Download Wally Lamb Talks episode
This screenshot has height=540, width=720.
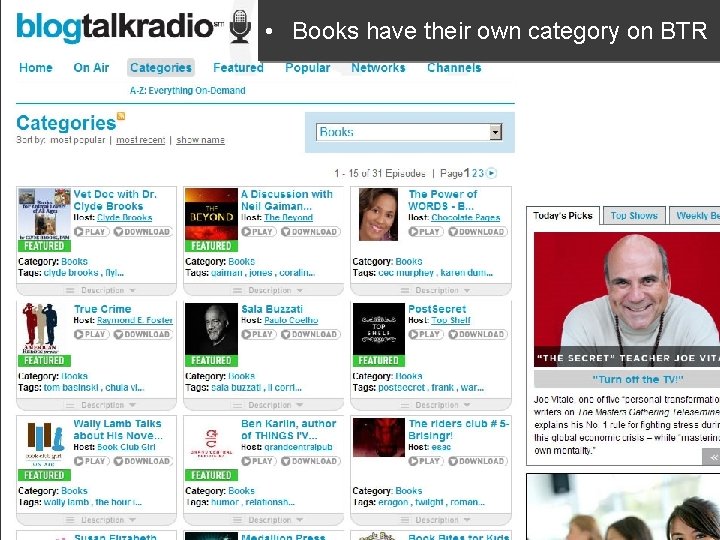pyautogui.click(x=143, y=461)
